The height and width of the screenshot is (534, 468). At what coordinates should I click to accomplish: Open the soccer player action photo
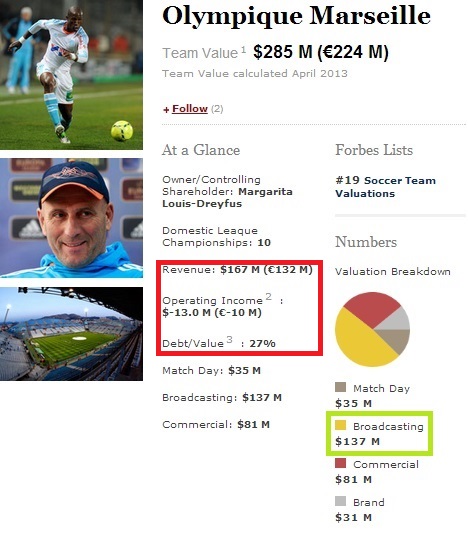click(x=71, y=75)
